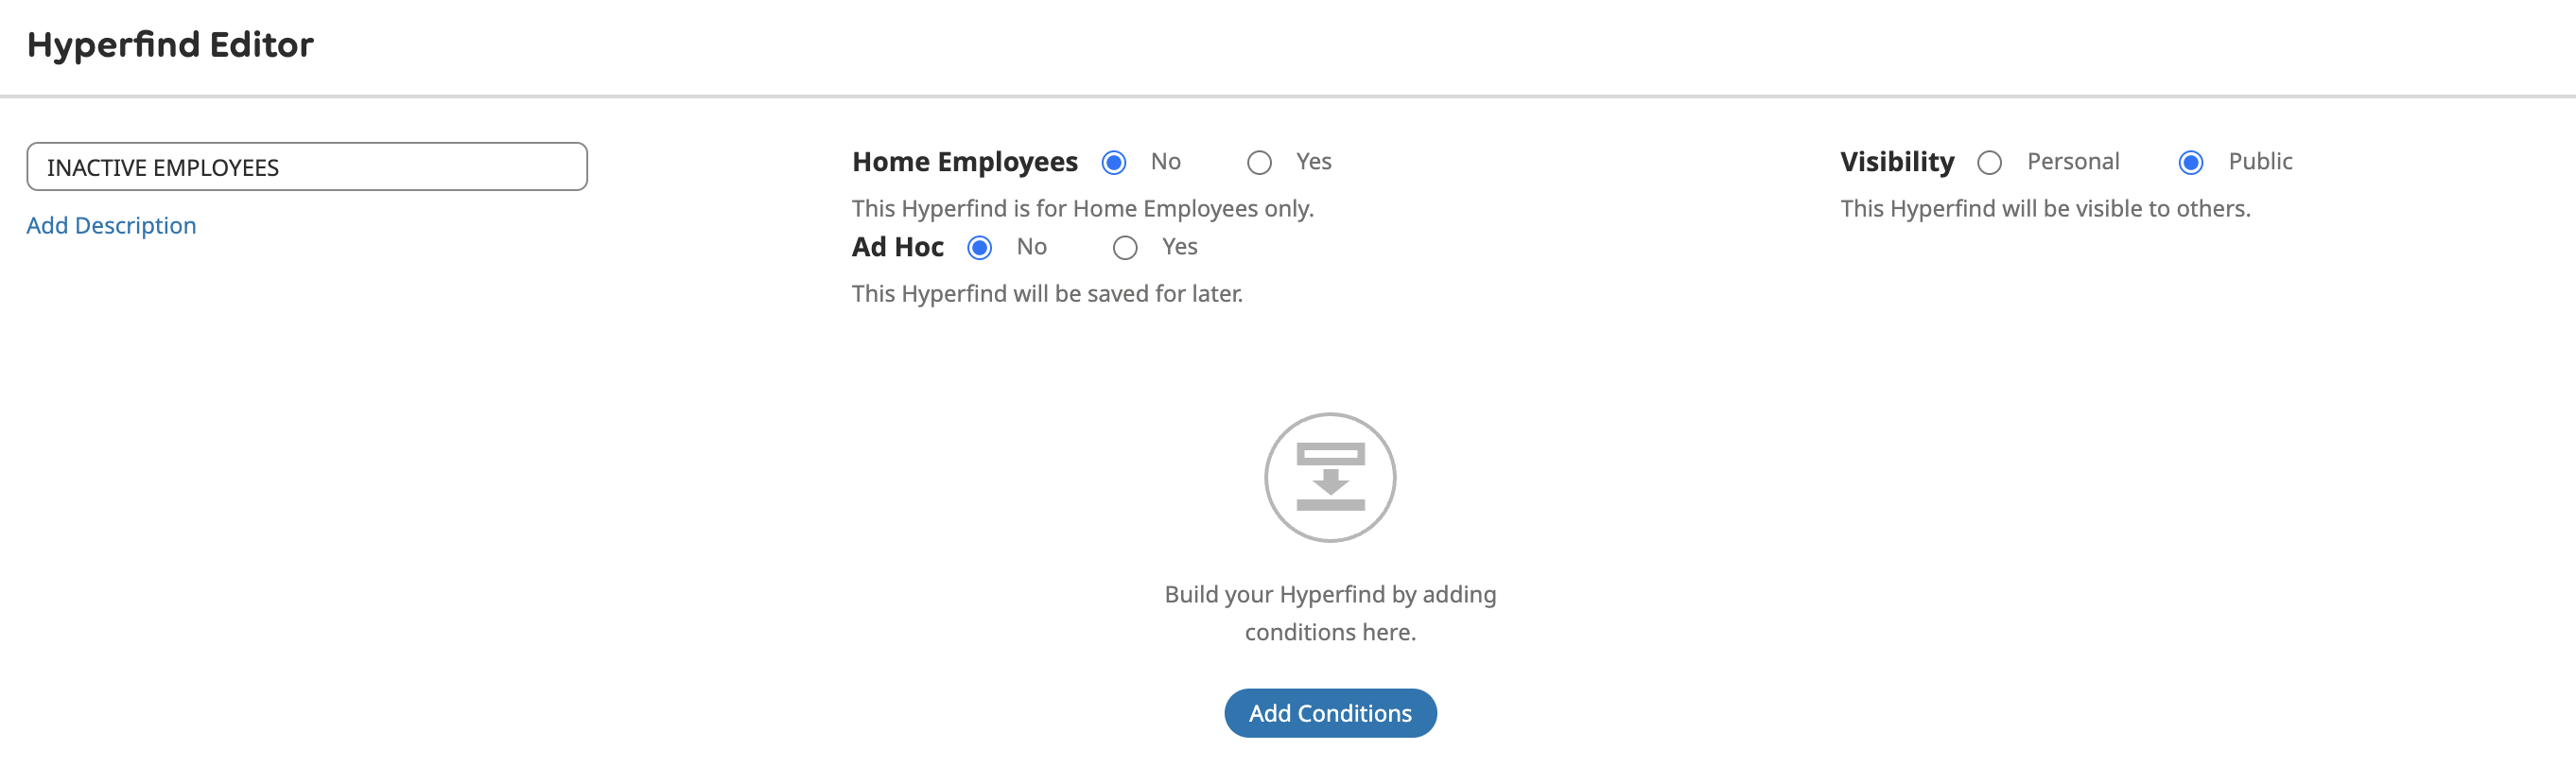The width and height of the screenshot is (2576, 768).
Task: Open the Add Description link
Action: 111,225
